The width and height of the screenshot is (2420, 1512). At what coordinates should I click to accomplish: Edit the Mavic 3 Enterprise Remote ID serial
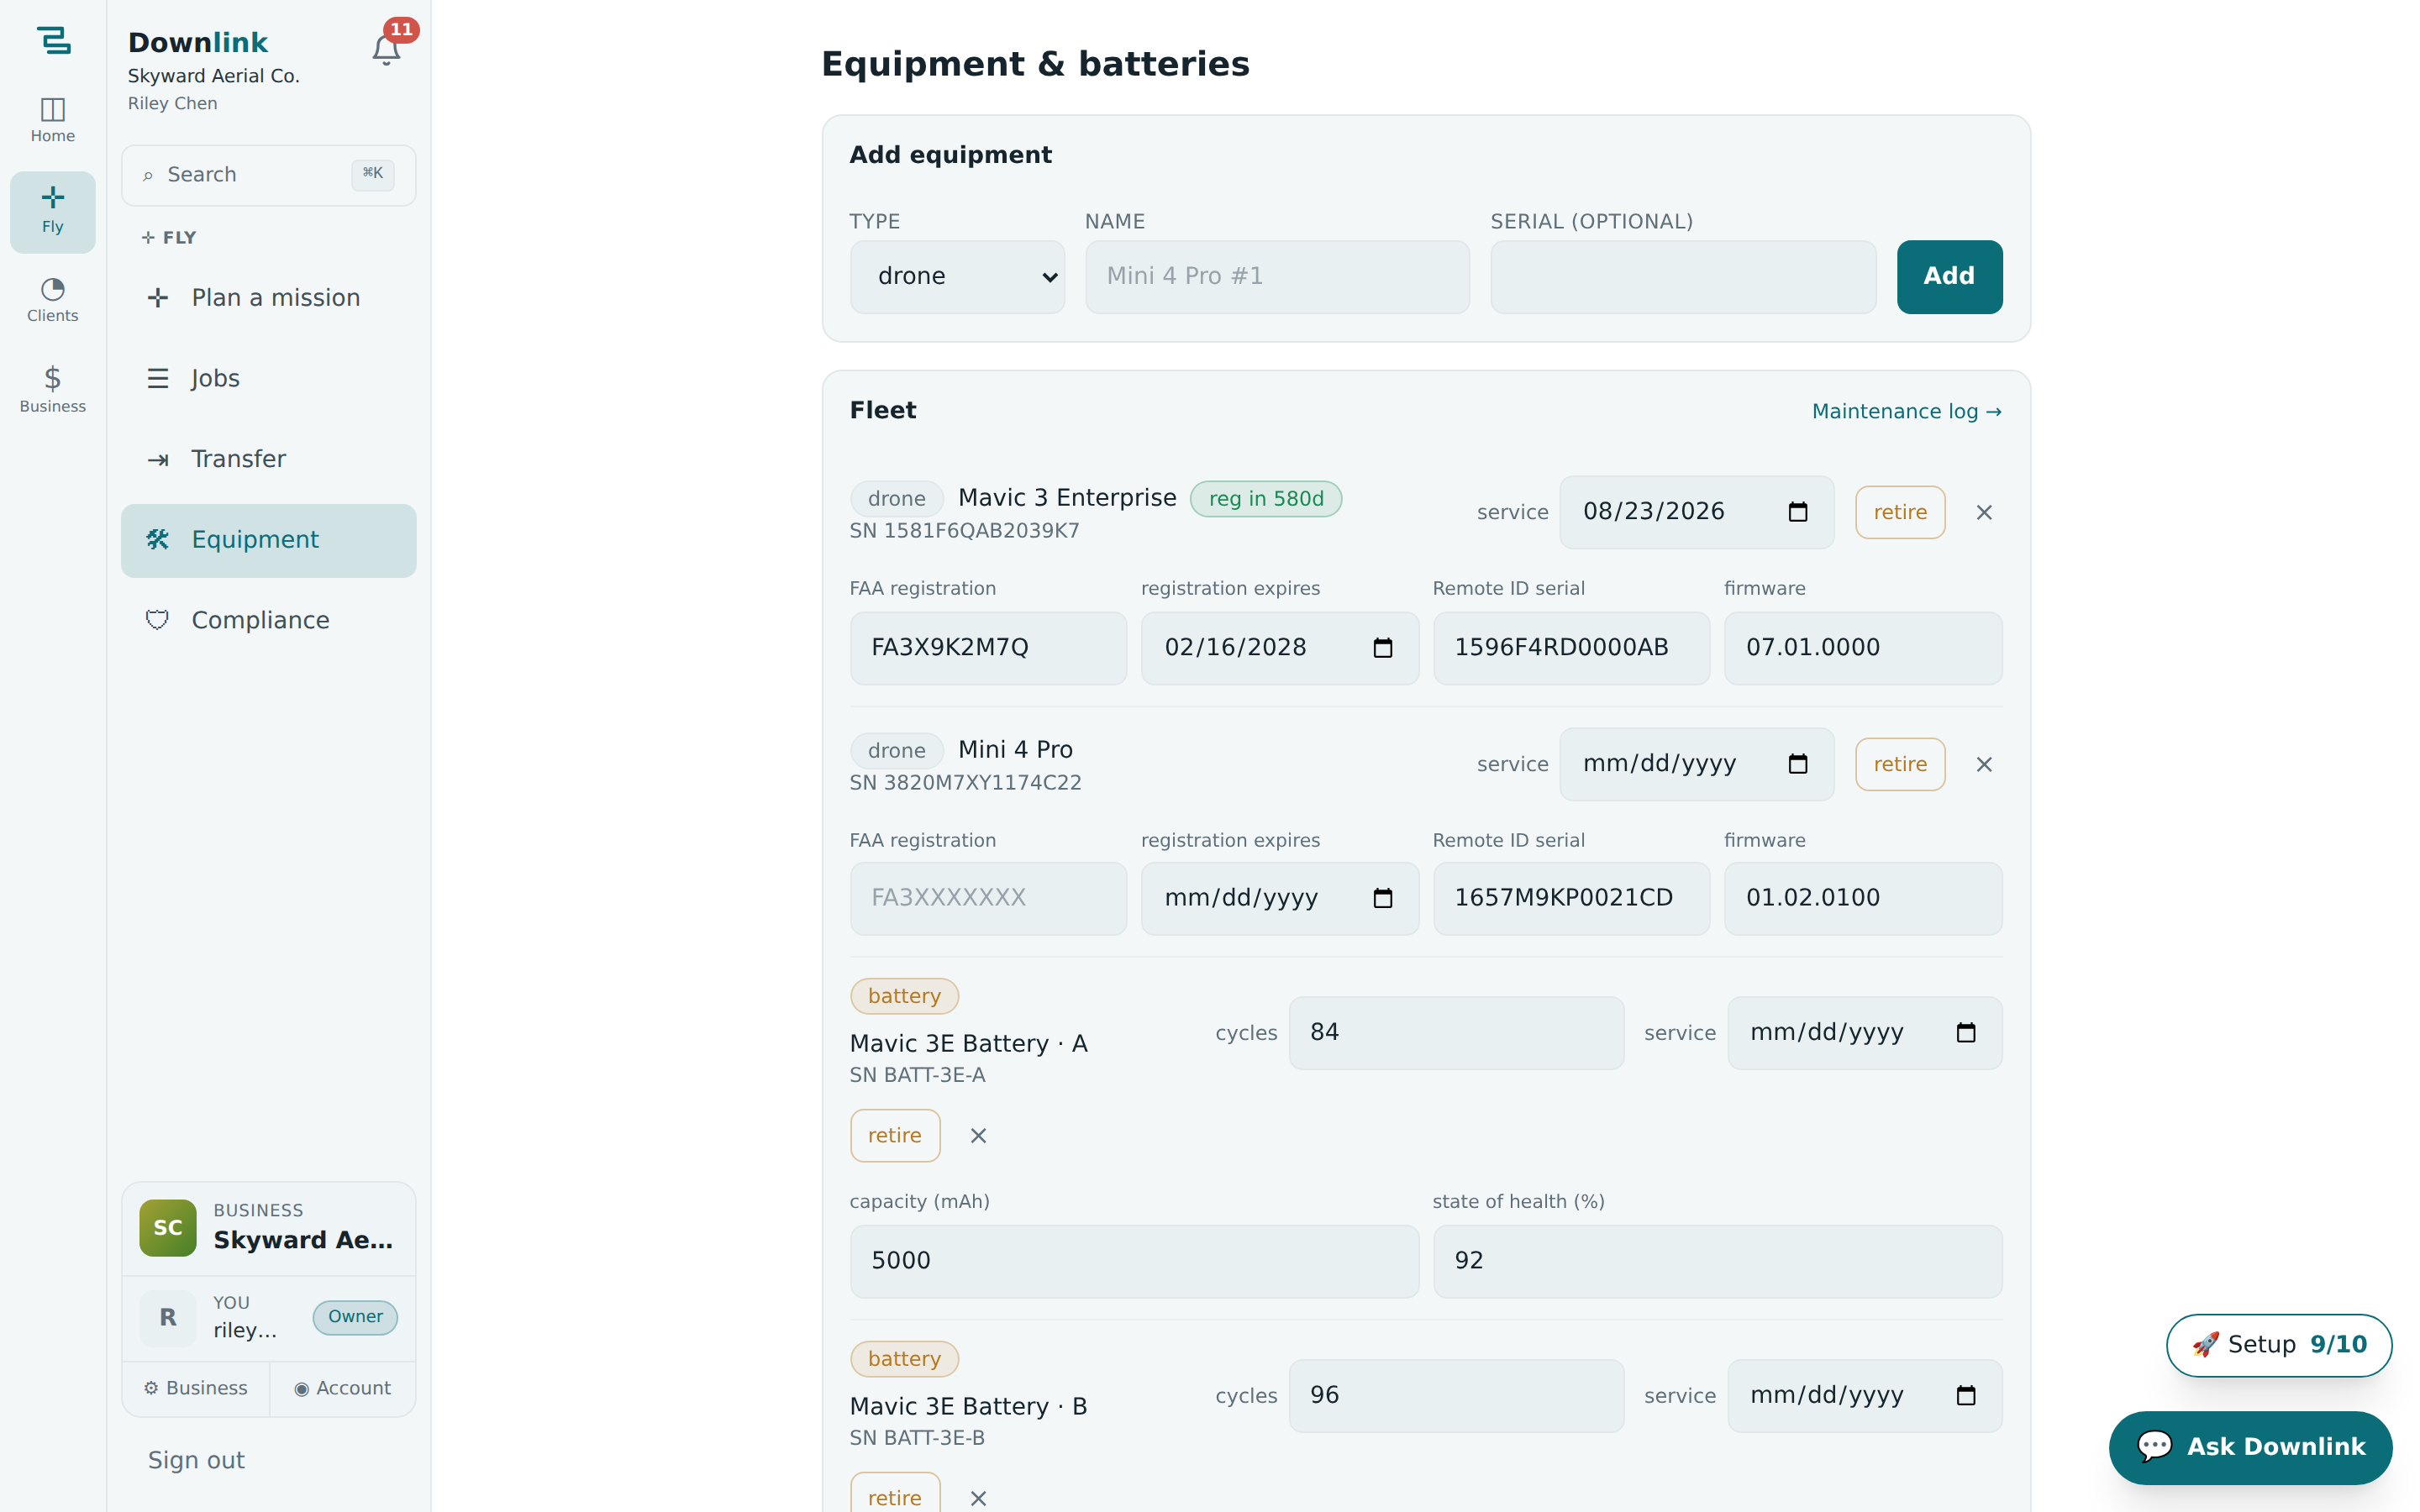(x=1571, y=648)
